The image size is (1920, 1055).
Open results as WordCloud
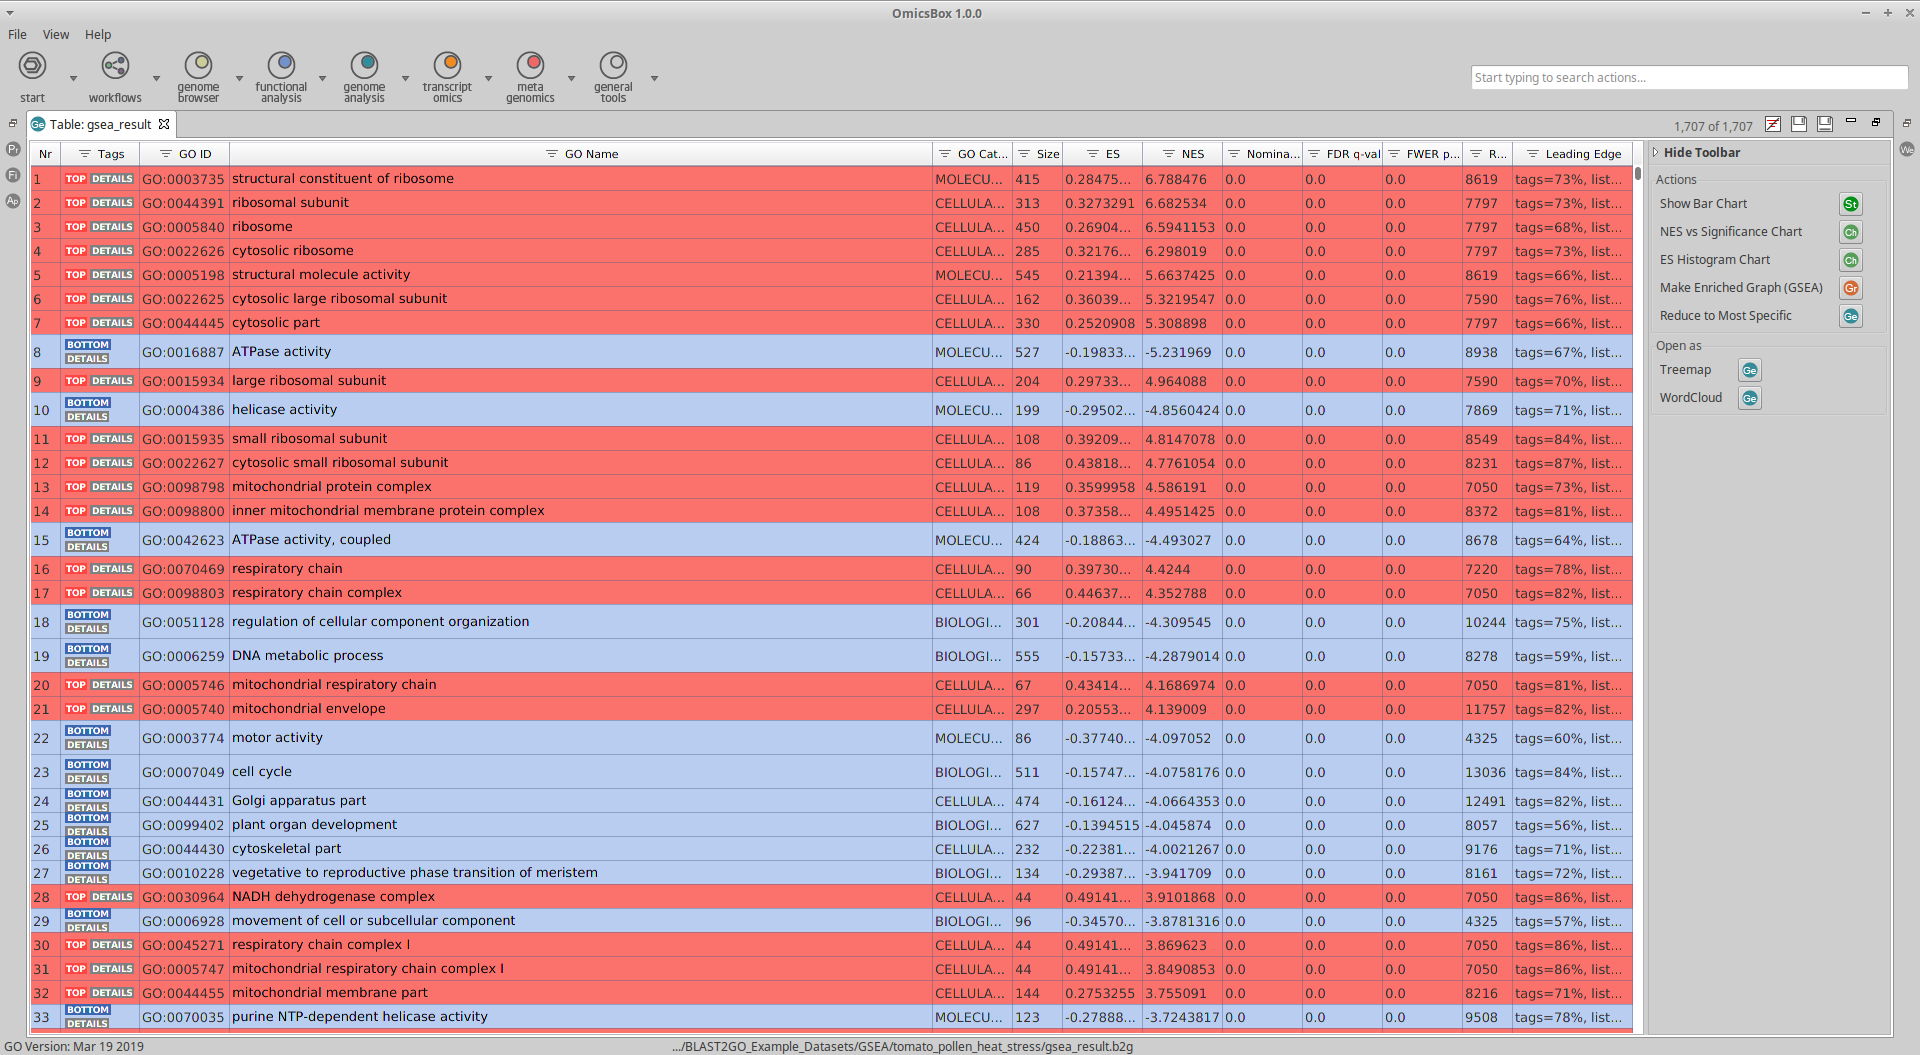1749,398
